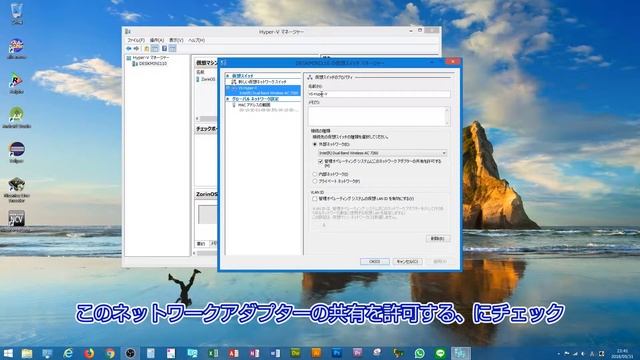Click the OK button in Virtual Switch Manager

pyautogui.click(x=374, y=261)
